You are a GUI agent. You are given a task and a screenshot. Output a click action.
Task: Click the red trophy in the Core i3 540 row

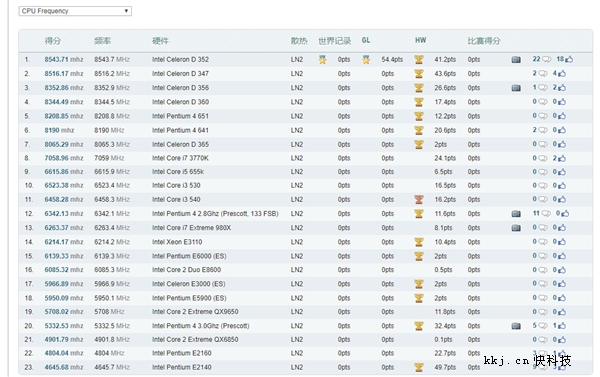[x=419, y=200]
